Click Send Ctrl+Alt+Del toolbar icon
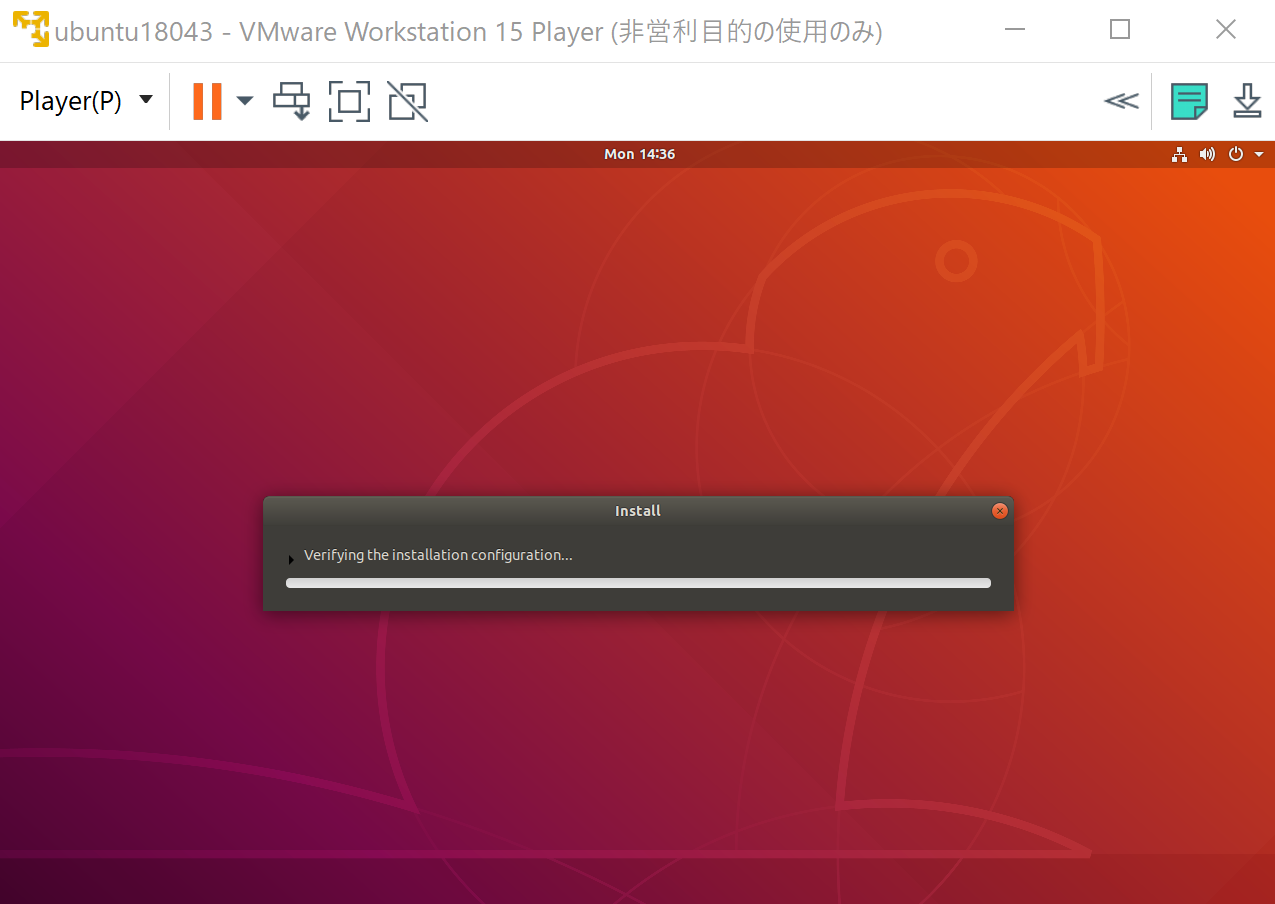This screenshot has width=1275, height=904. coord(292,101)
